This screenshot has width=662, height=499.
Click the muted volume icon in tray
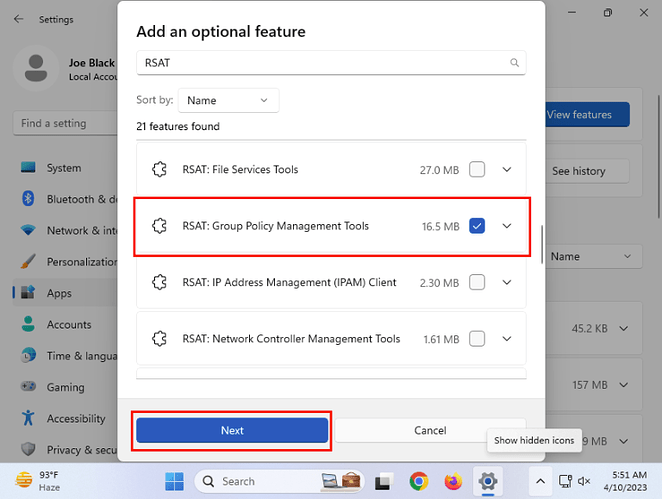(x=584, y=481)
